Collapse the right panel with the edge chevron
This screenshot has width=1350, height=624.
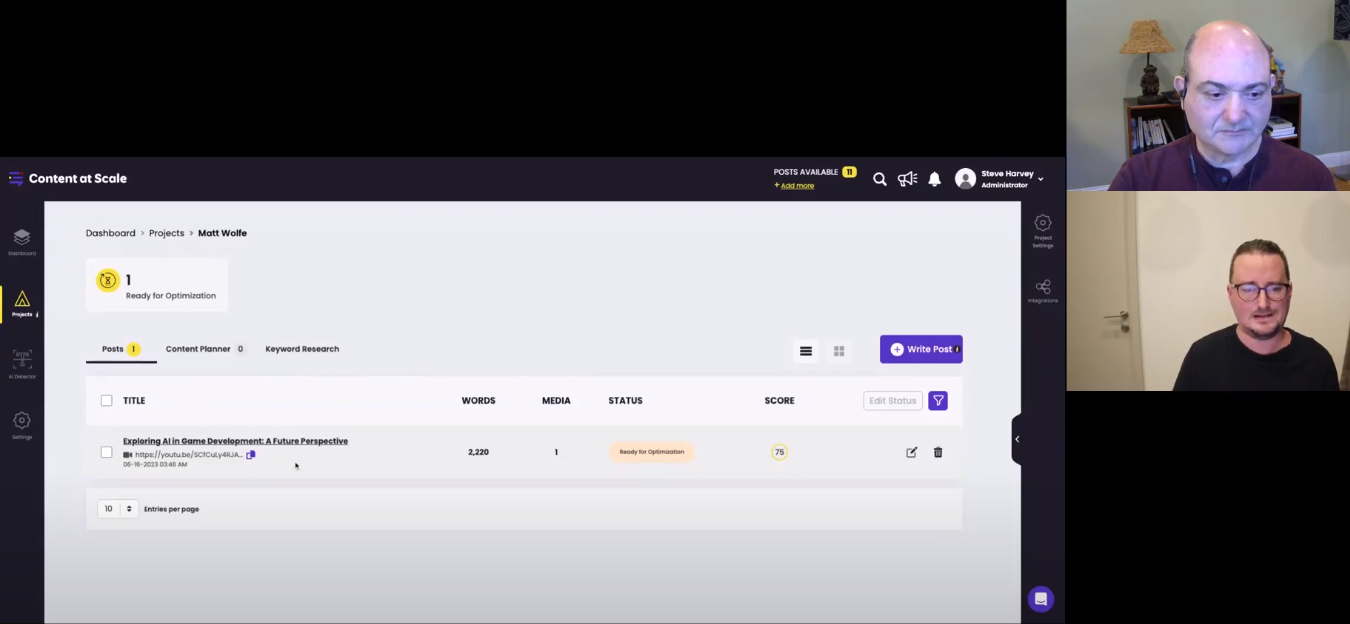[1017, 438]
